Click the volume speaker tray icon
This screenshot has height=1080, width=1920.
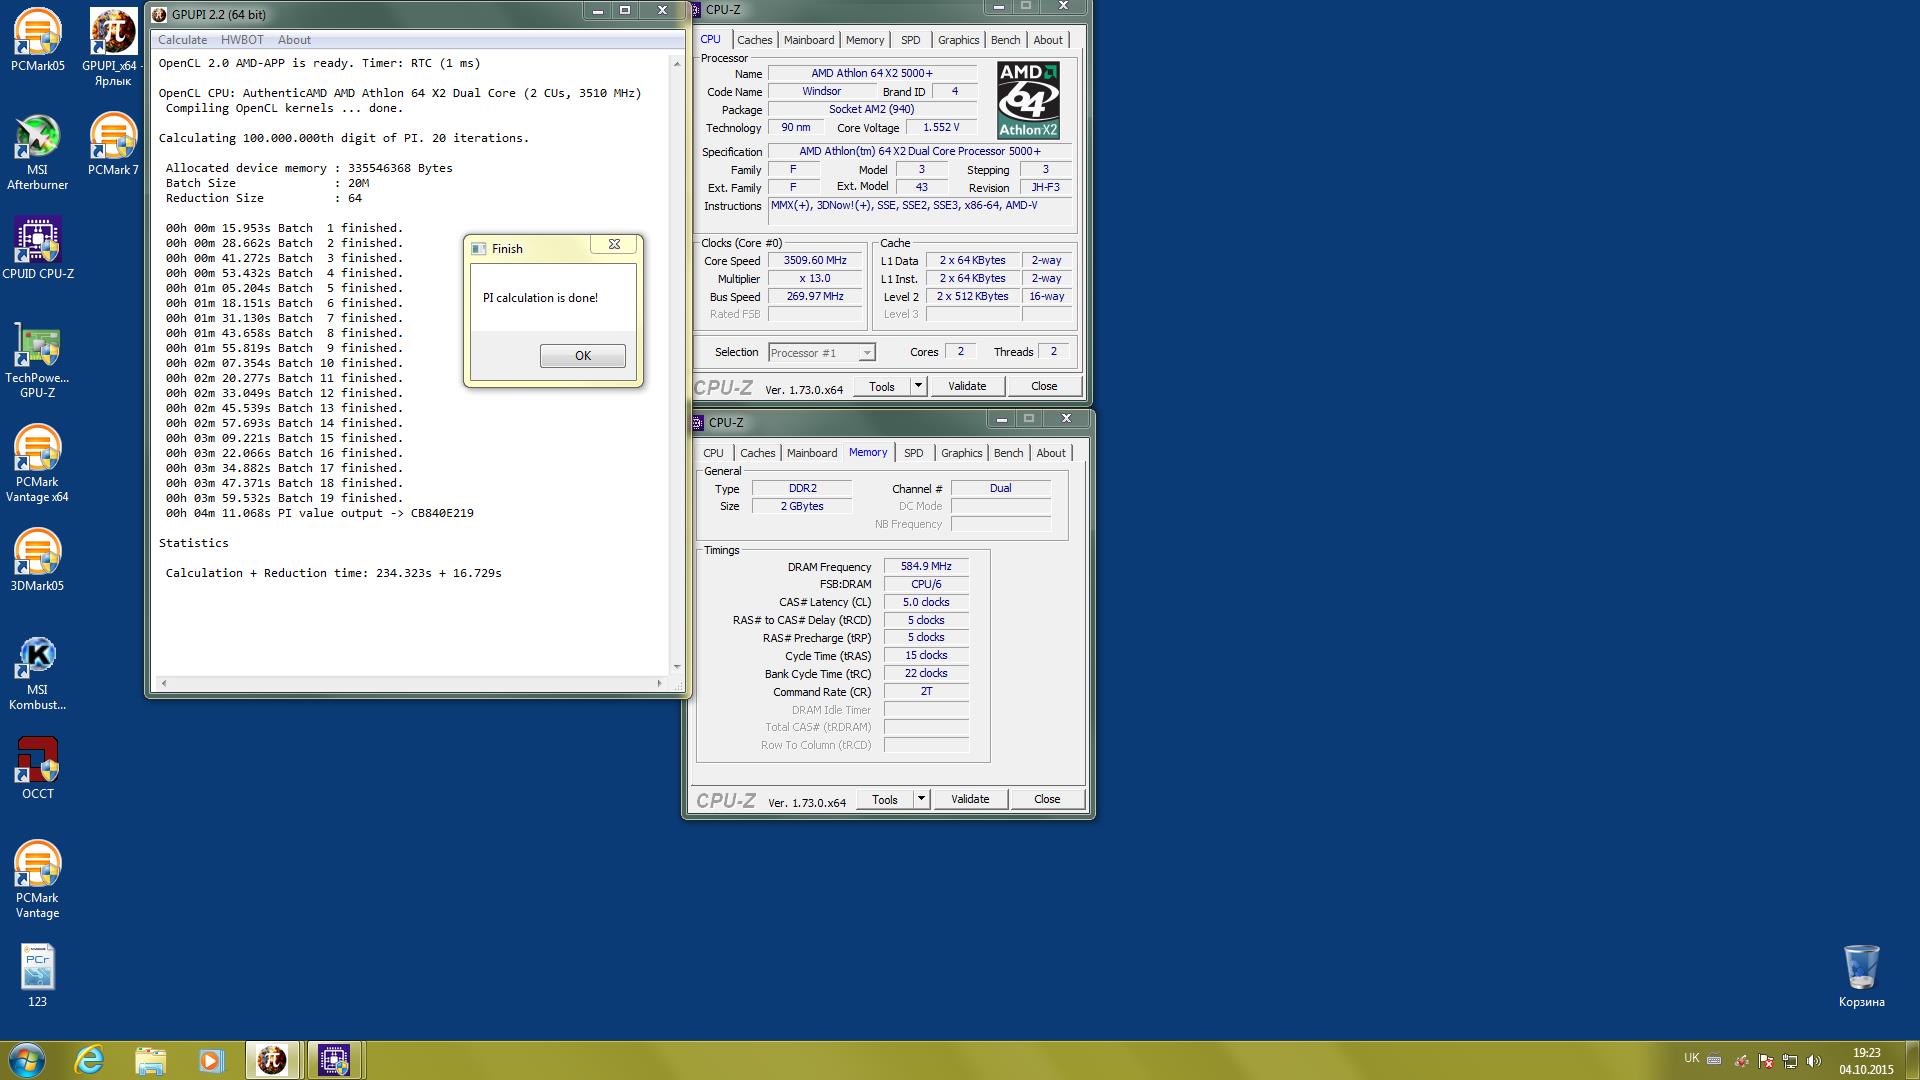pos(1814,1061)
